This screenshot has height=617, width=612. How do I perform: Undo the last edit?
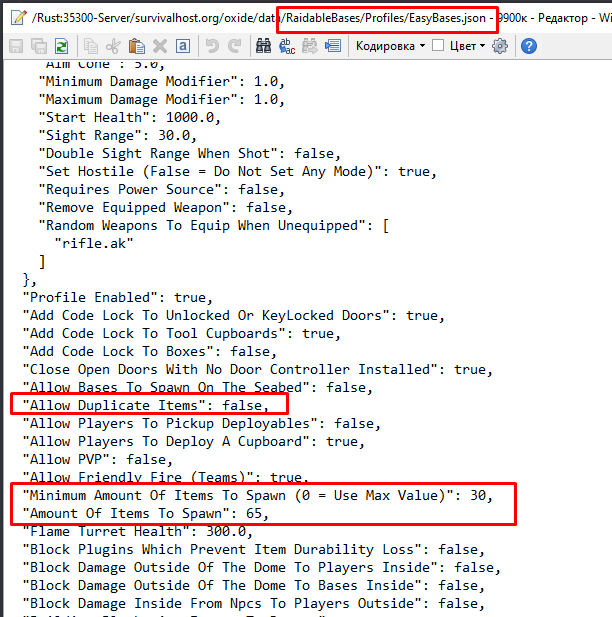211,46
